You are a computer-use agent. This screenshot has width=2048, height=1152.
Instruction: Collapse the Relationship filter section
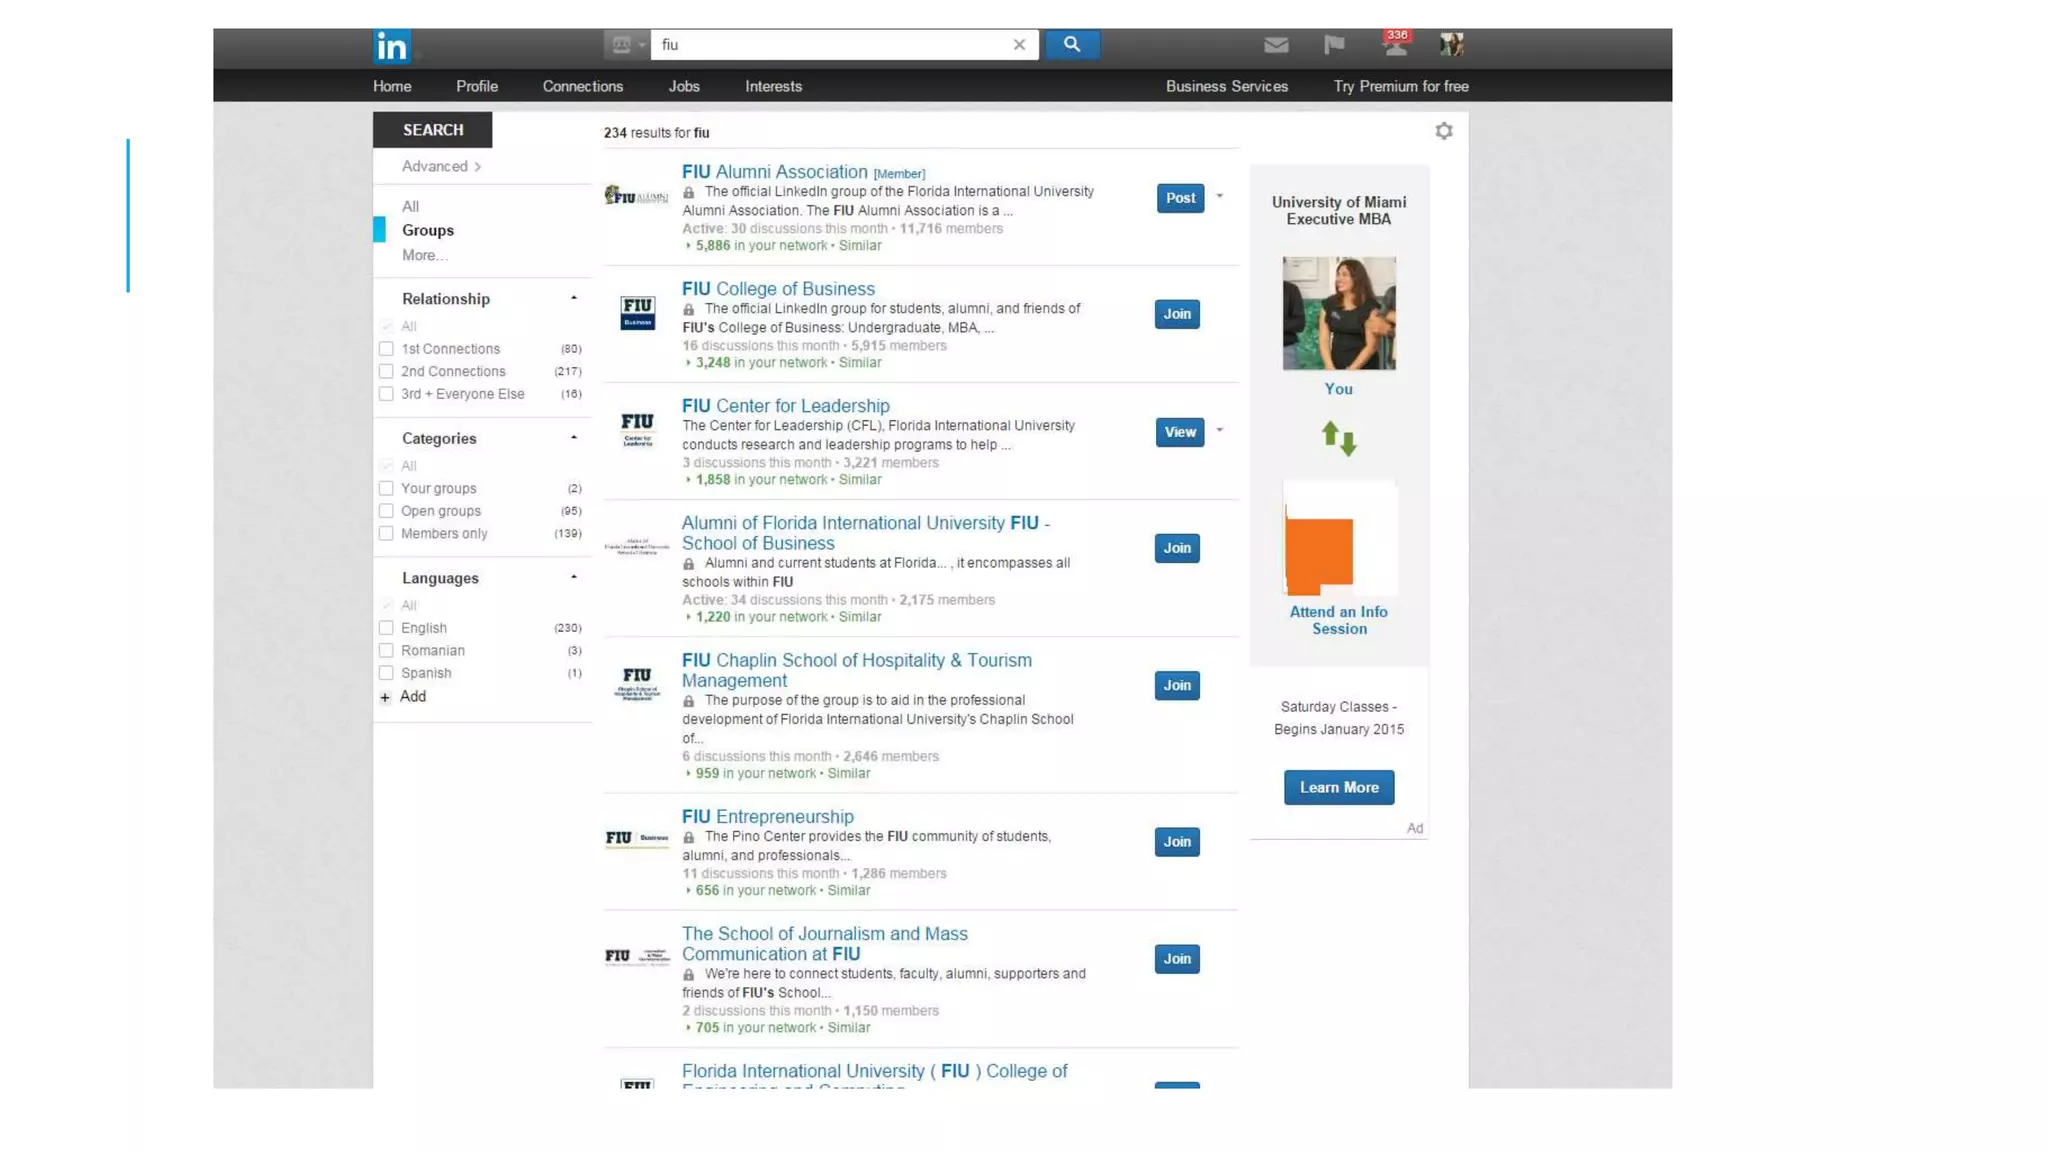coord(574,298)
